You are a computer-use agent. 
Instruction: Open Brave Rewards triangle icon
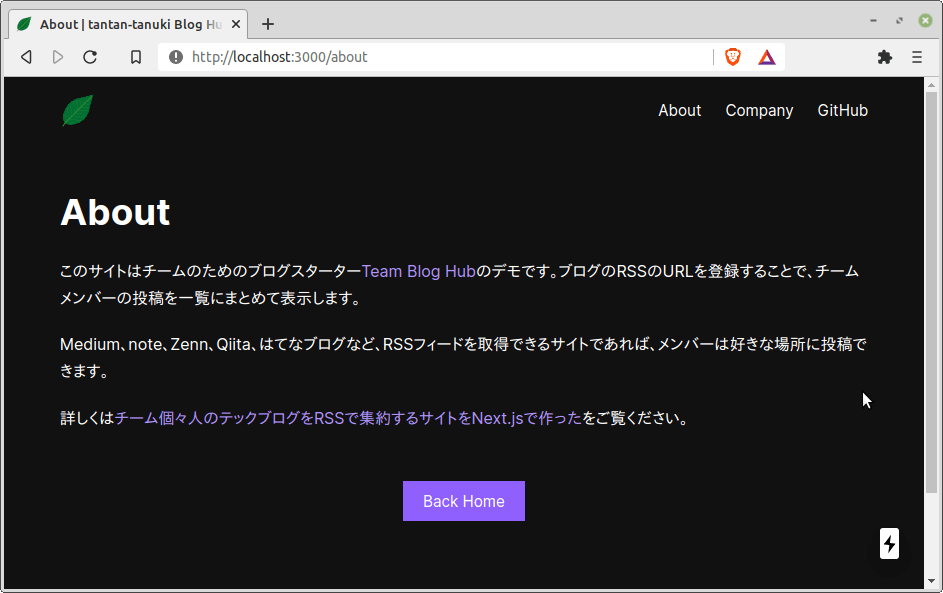click(767, 57)
